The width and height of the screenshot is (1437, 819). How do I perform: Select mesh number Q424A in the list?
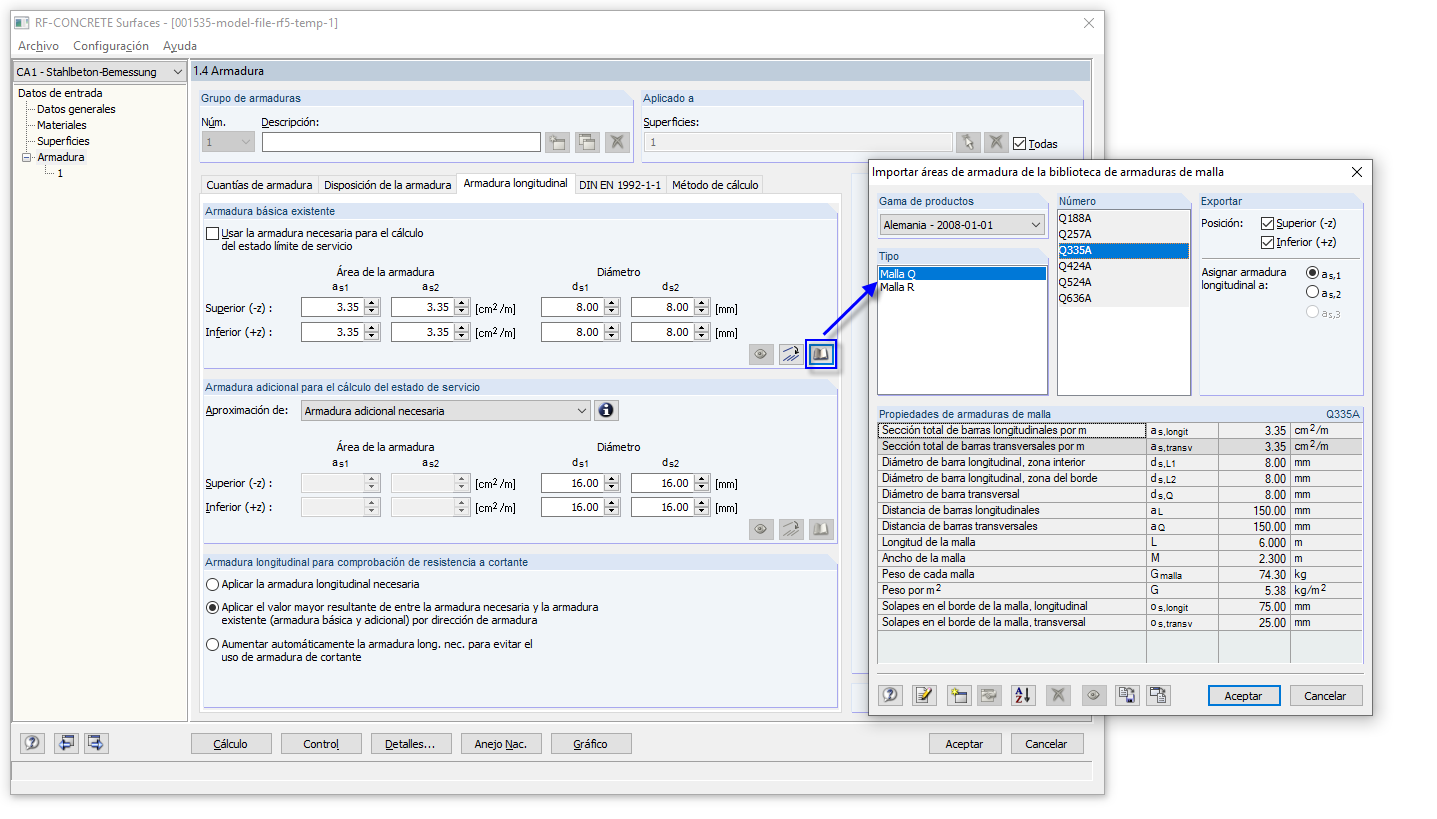[1123, 267]
